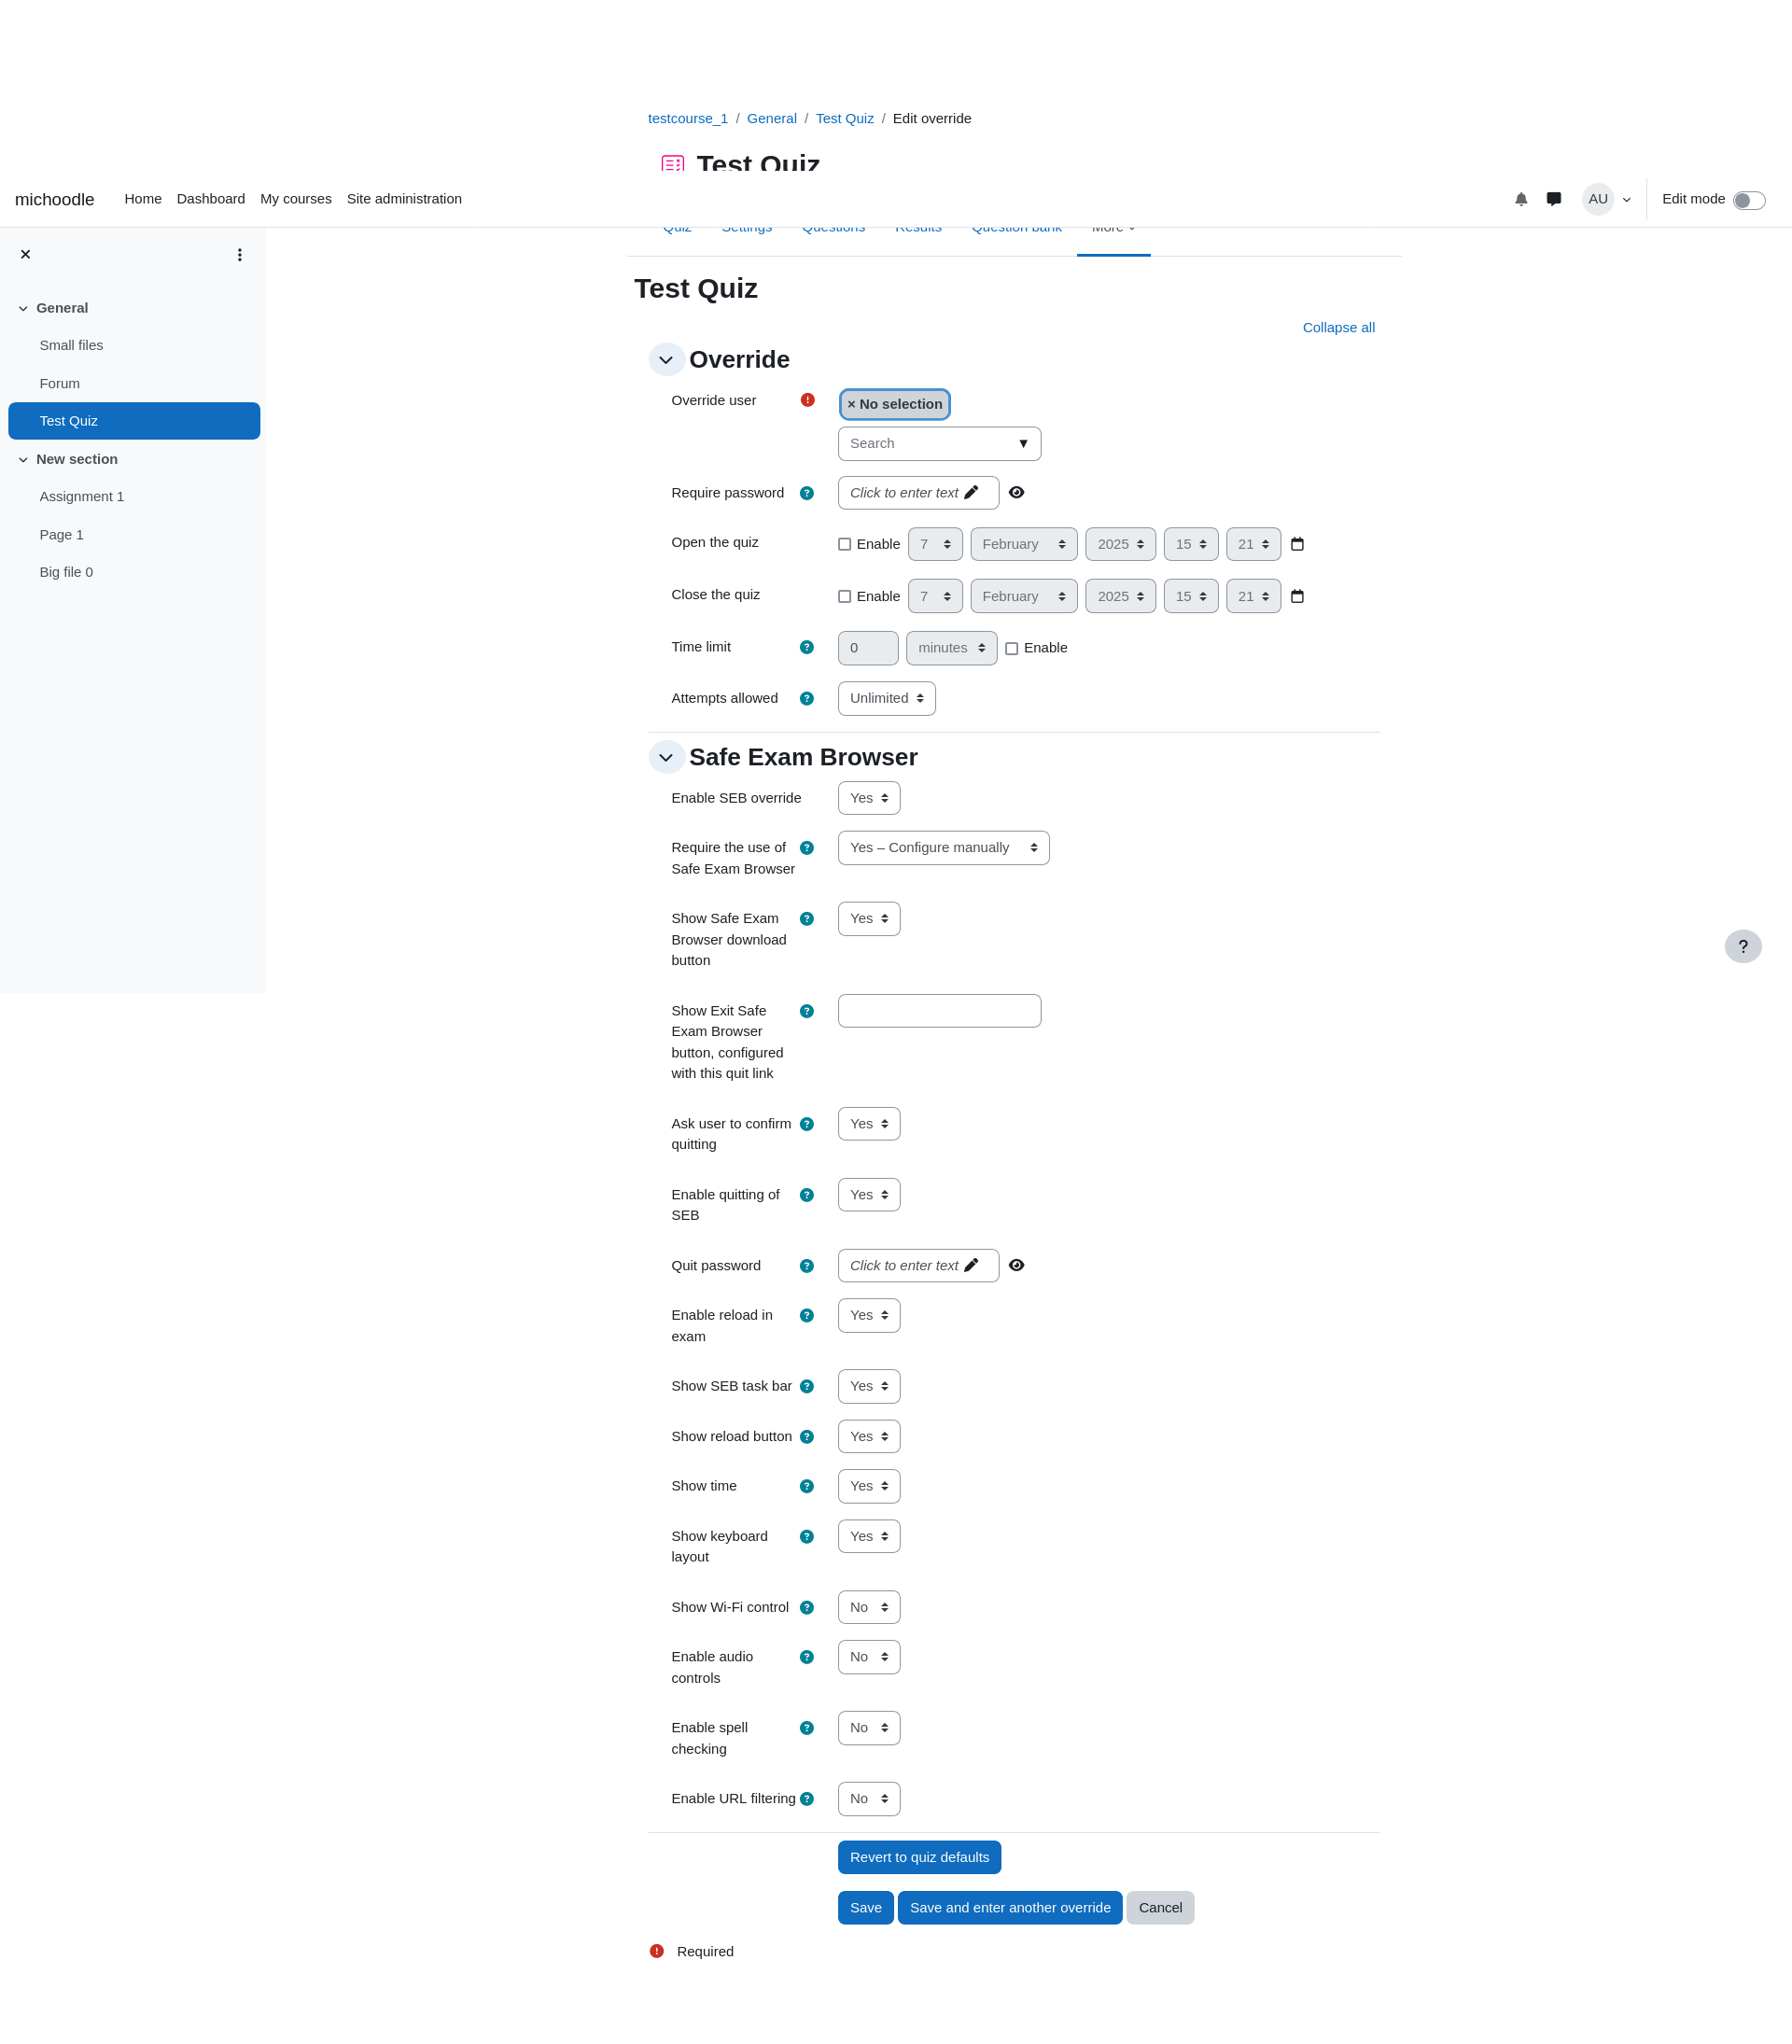The image size is (1792, 2044).
Task: Open the notifications bell
Action: pyautogui.click(x=1521, y=199)
